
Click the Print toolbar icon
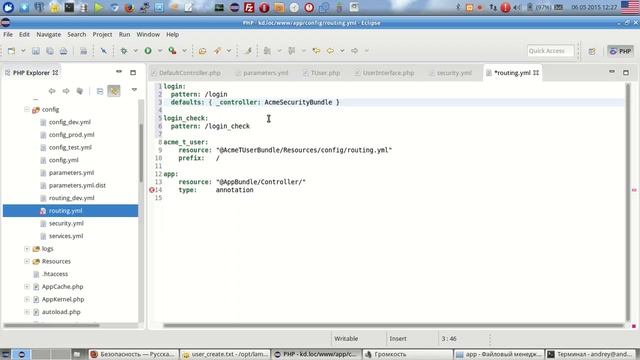coord(63,51)
